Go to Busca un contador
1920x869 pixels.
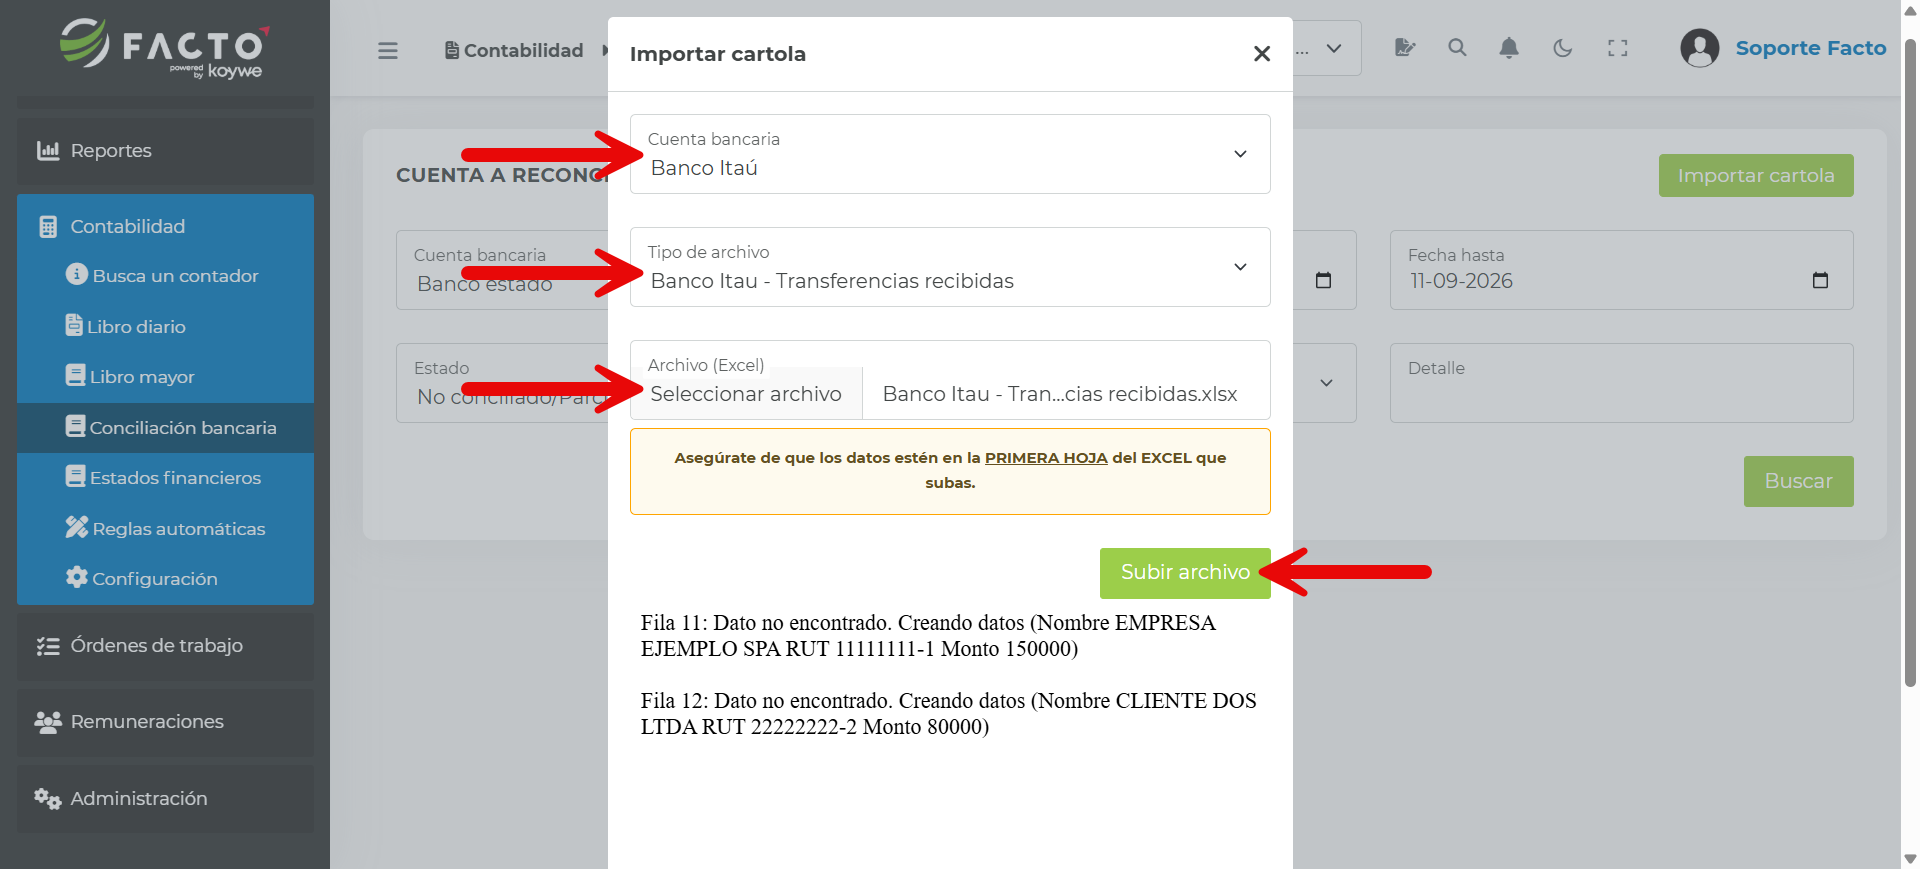pyautogui.click(x=165, y=276)
